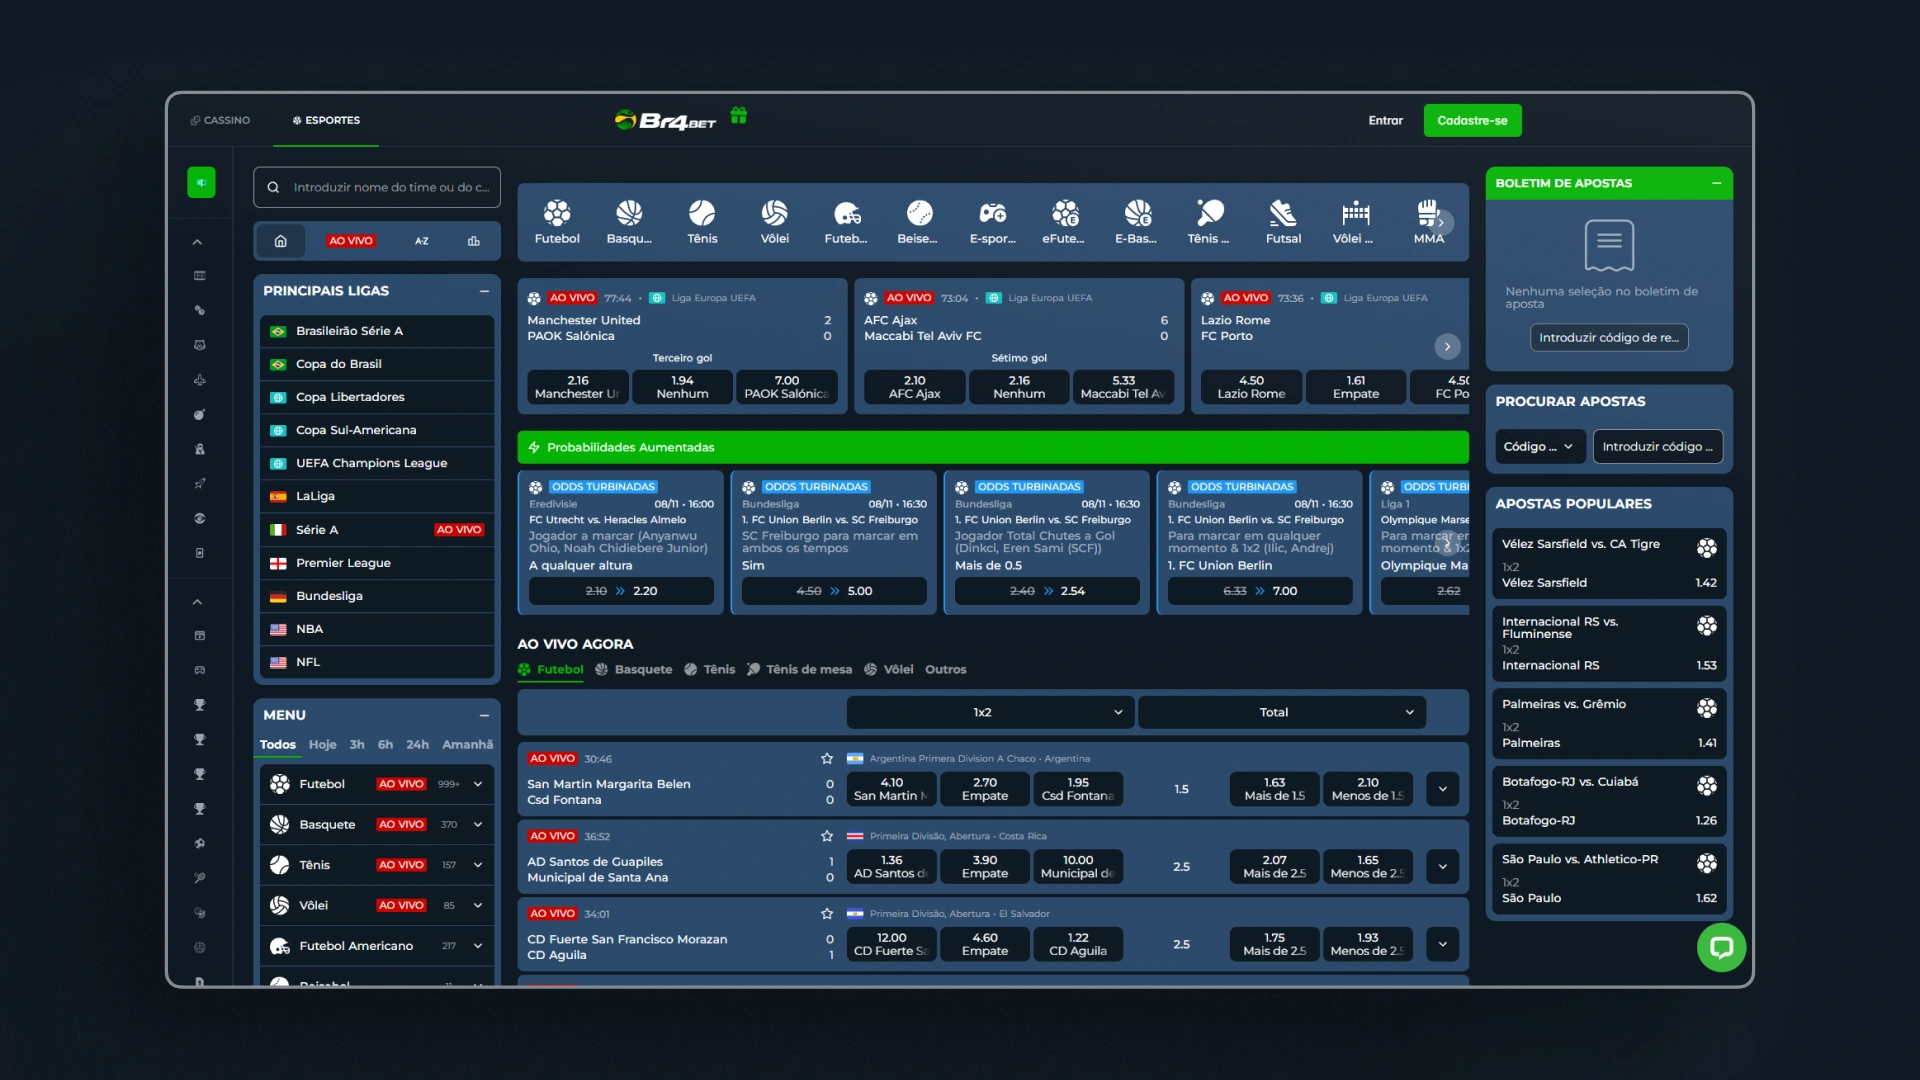Bet 4.10 on San Martin win
The image size is (1920, 1080).
[x=891, y=789]
